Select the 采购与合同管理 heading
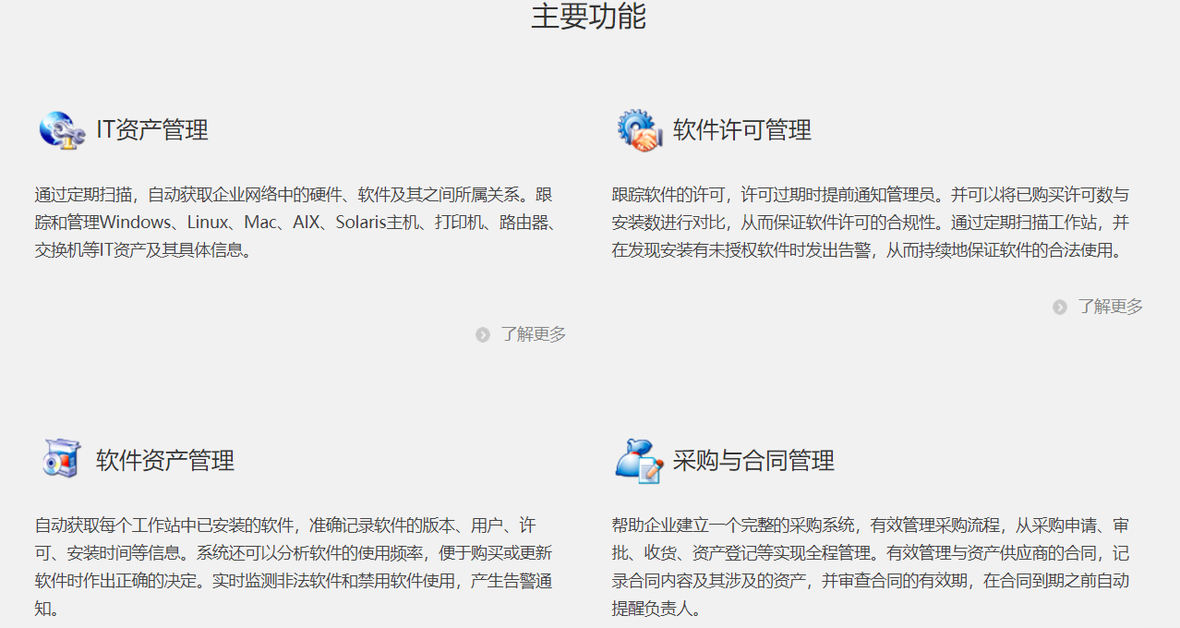 point(753,460)
